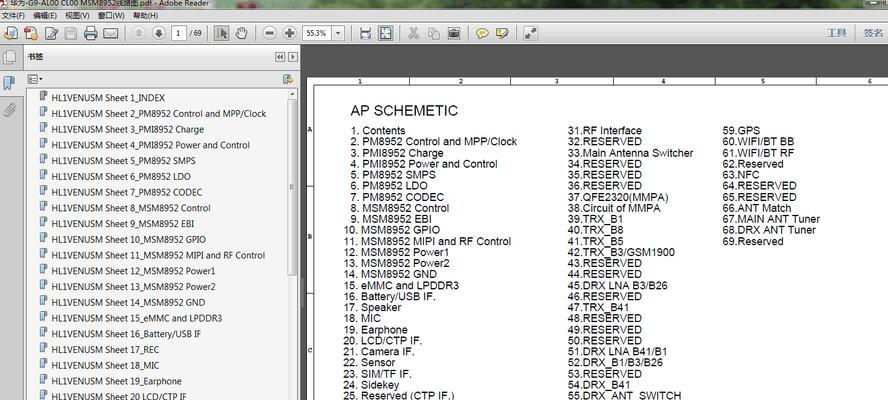This screenshot has height=400, width=888.
Task: Click the open file toolbar icon
Action: point(11,33)
